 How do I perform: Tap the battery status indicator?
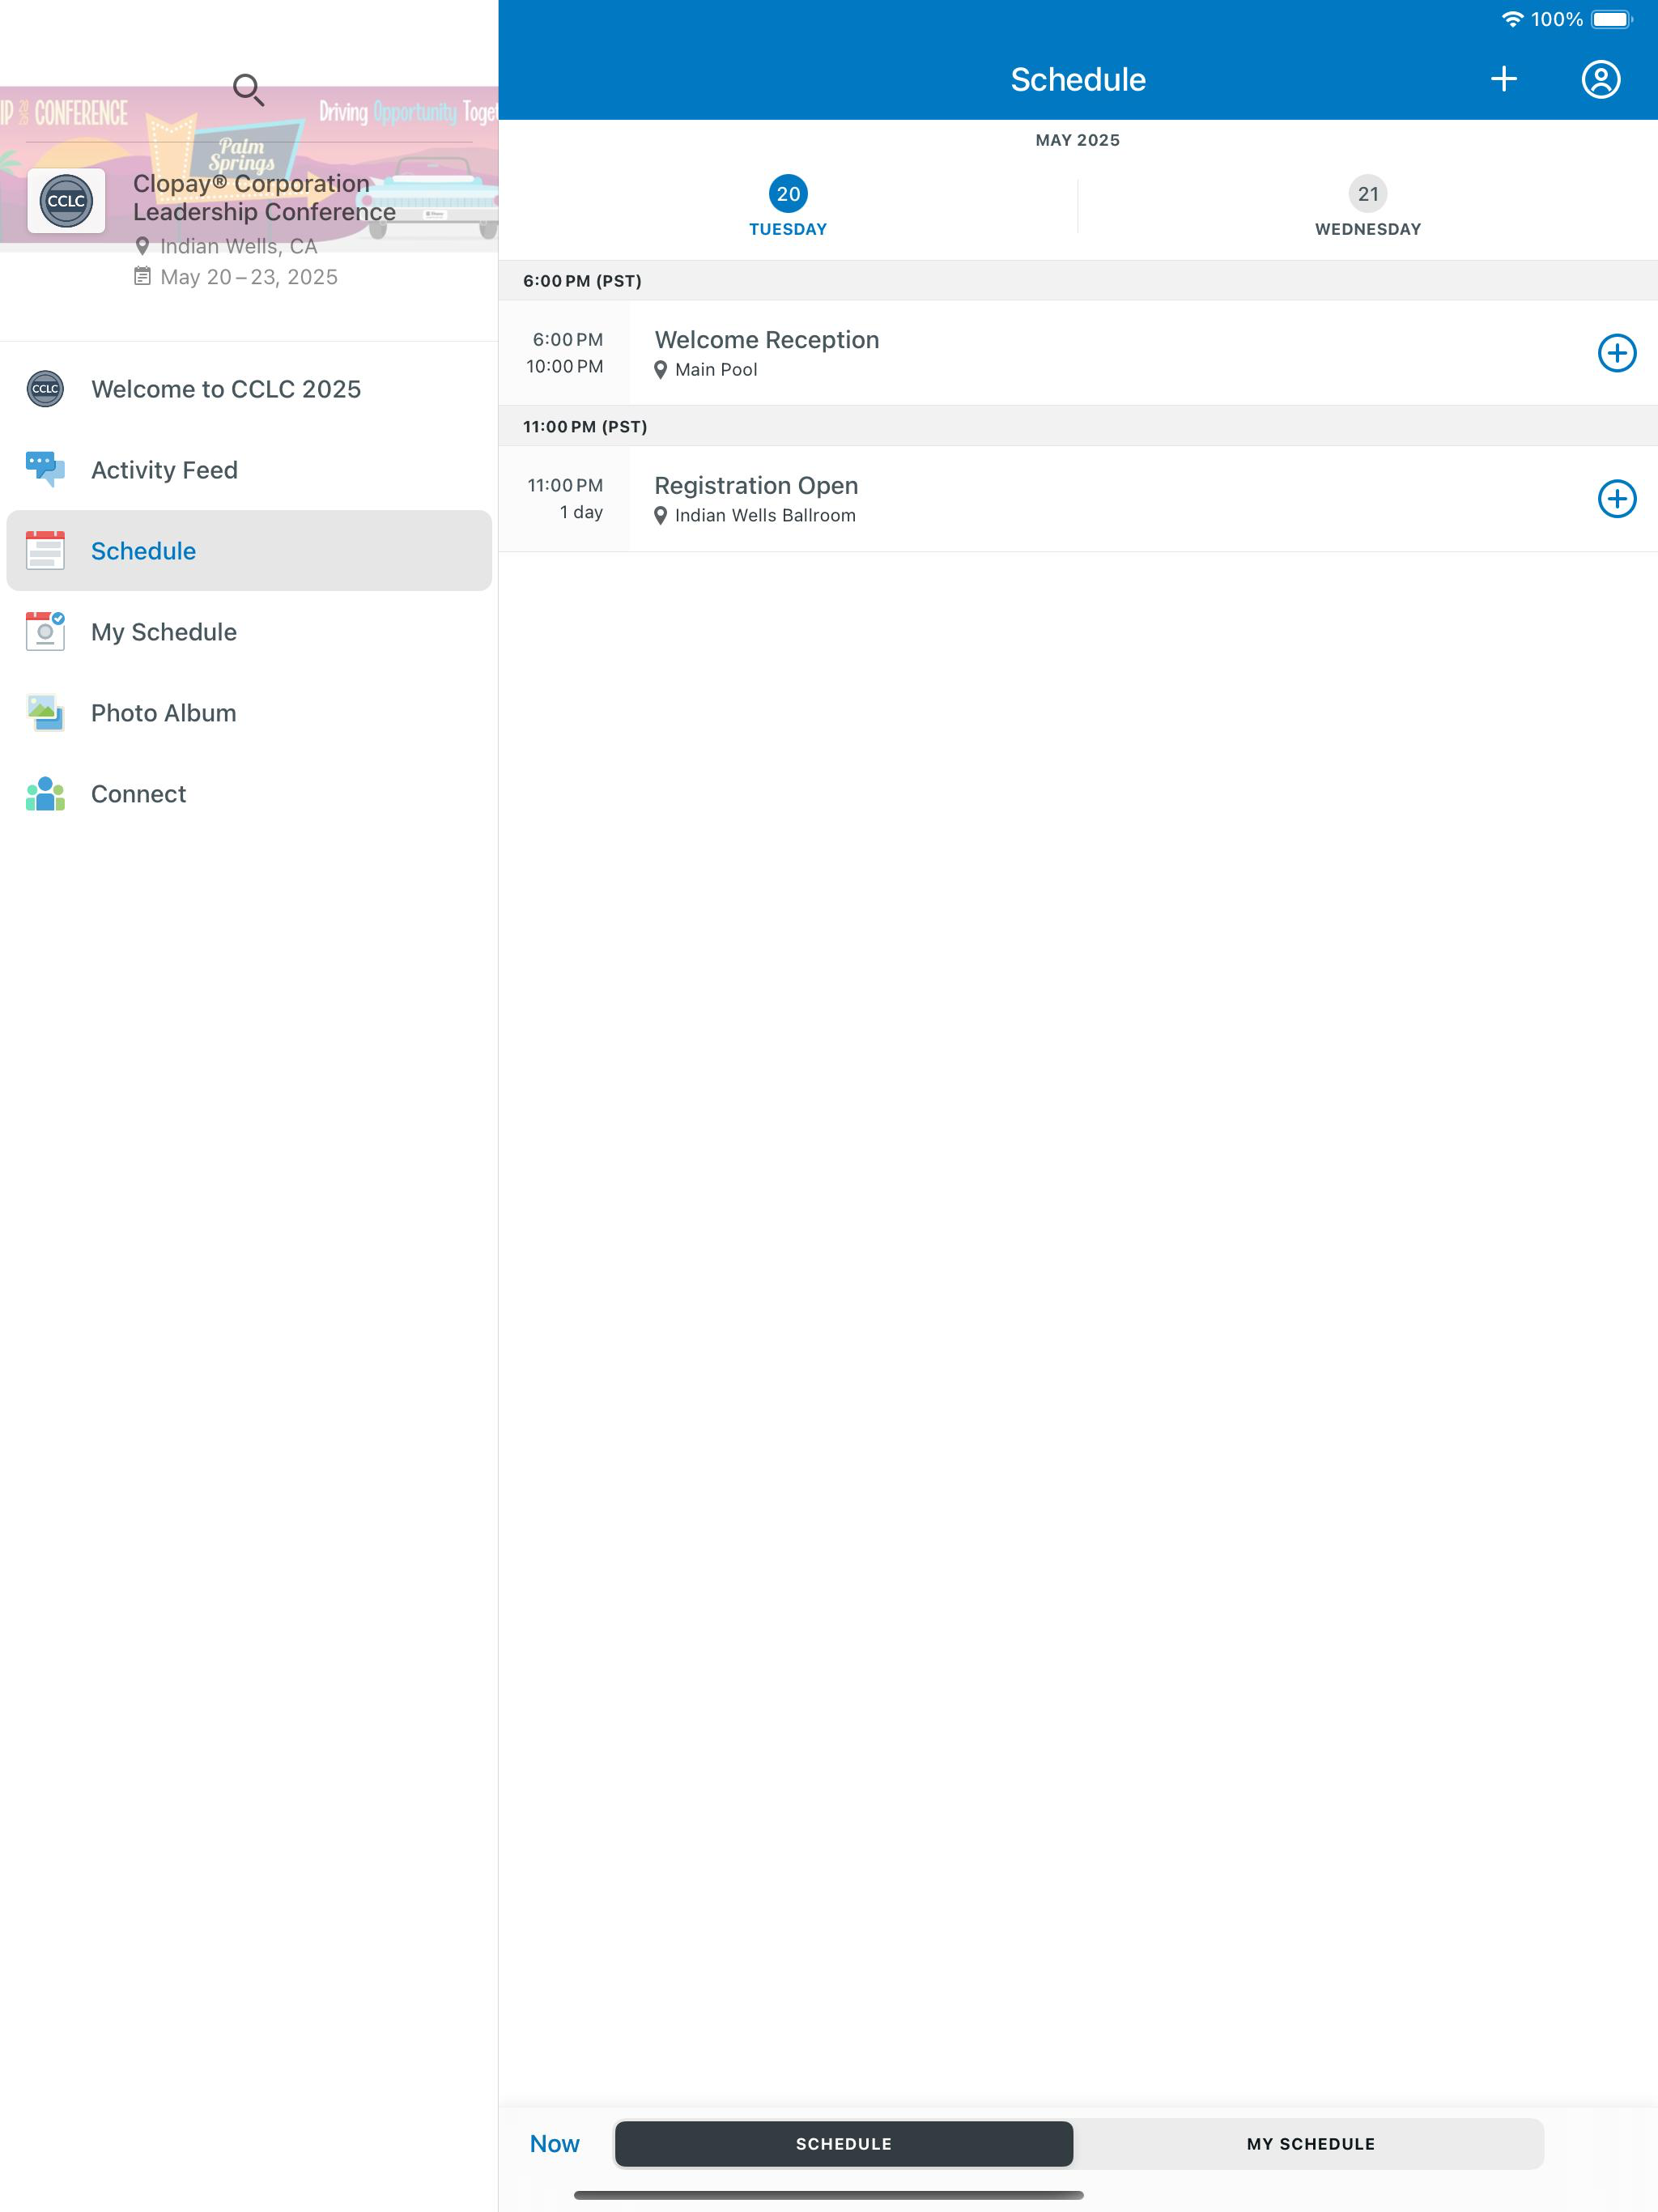point(1611,19)
